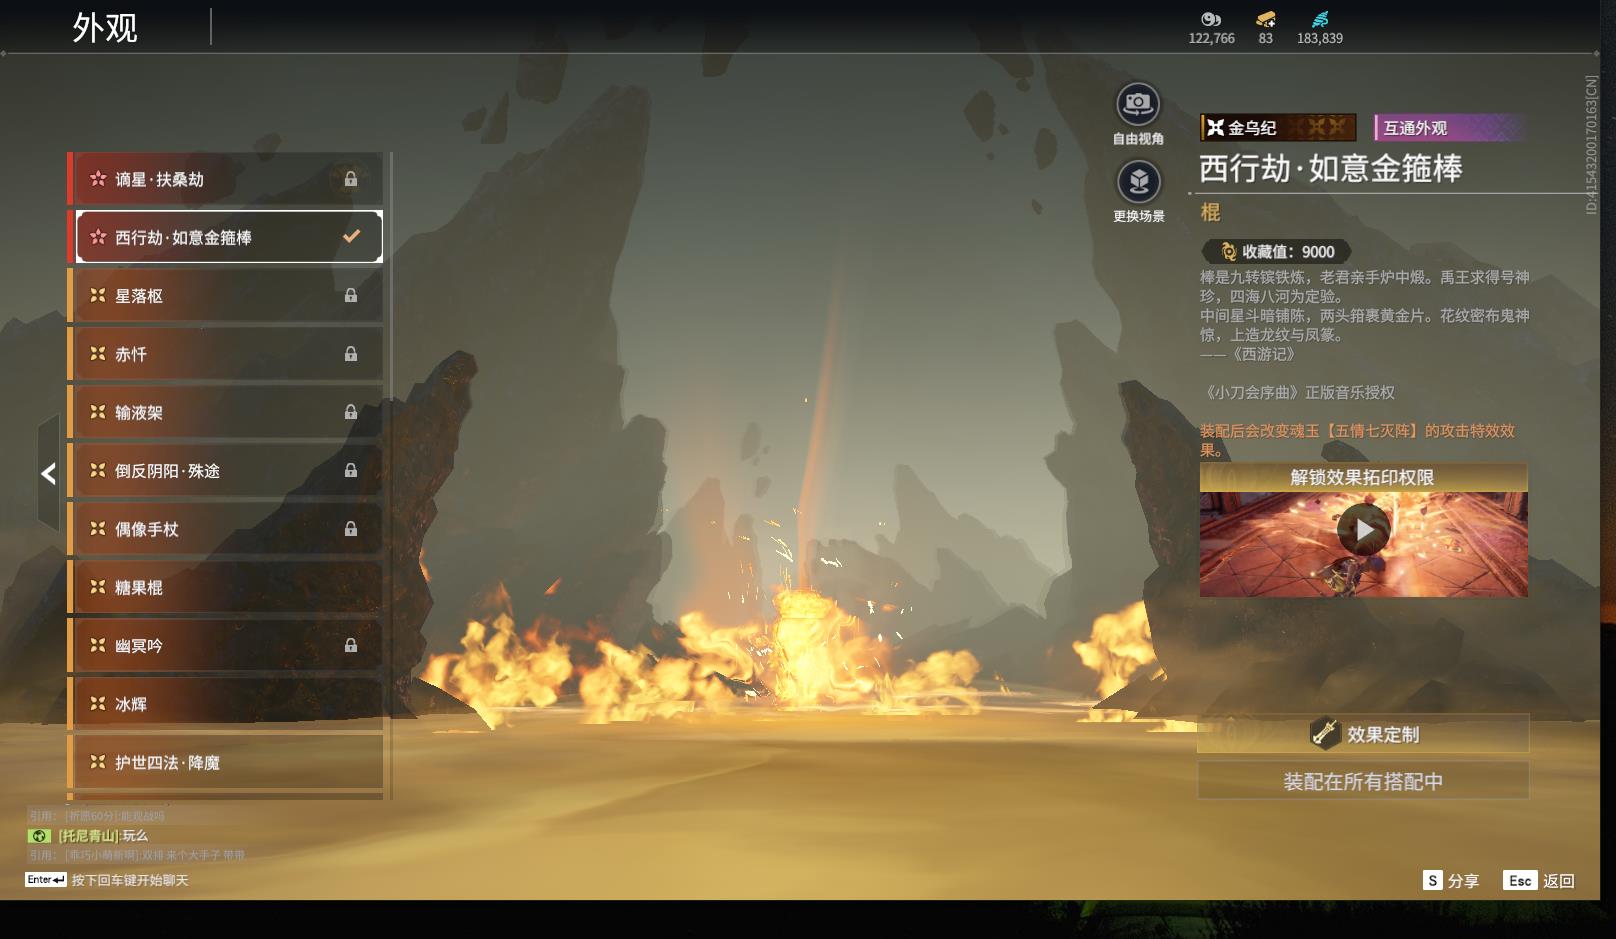
Task: Click the 互通外观 tag
Action: (1449, 127)
